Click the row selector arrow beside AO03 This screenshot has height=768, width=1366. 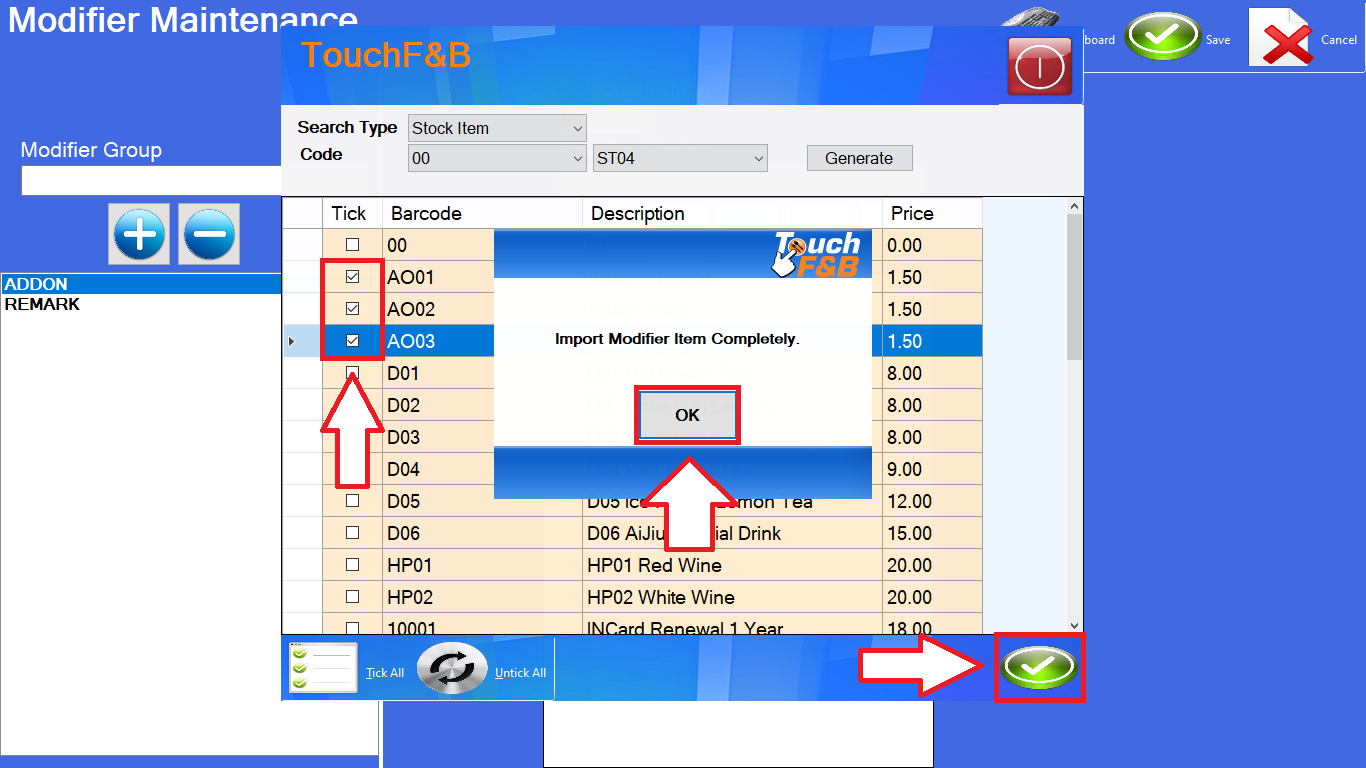291,342
